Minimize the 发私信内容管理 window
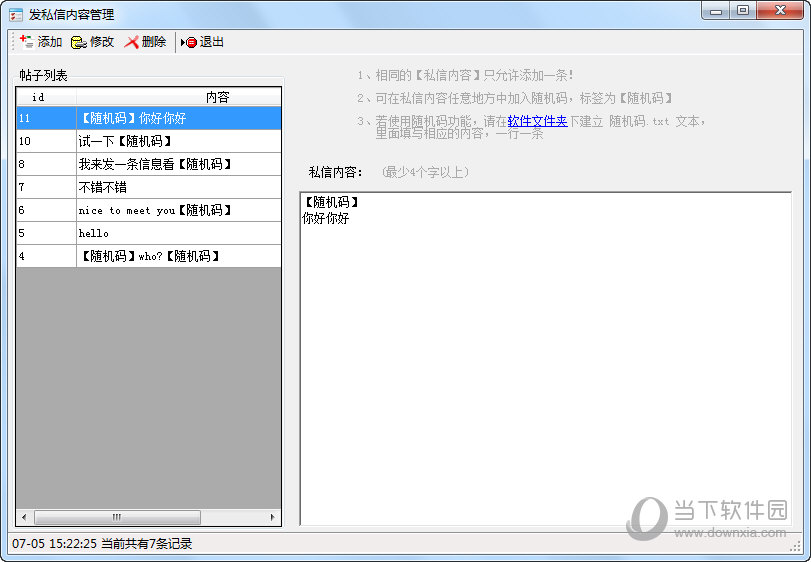Image resolution: width=811 pixels, height=562 pixels. [716, 10]
